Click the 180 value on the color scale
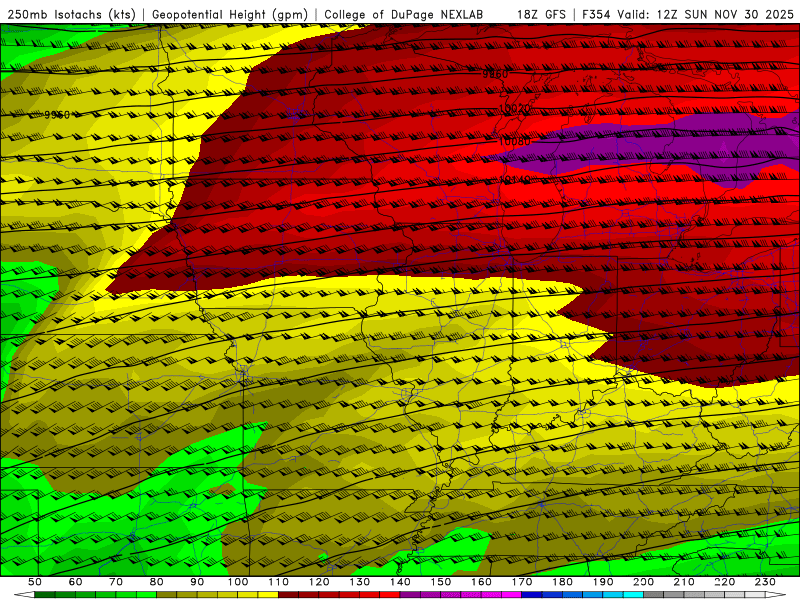800x600 pixels. [562, 582]
